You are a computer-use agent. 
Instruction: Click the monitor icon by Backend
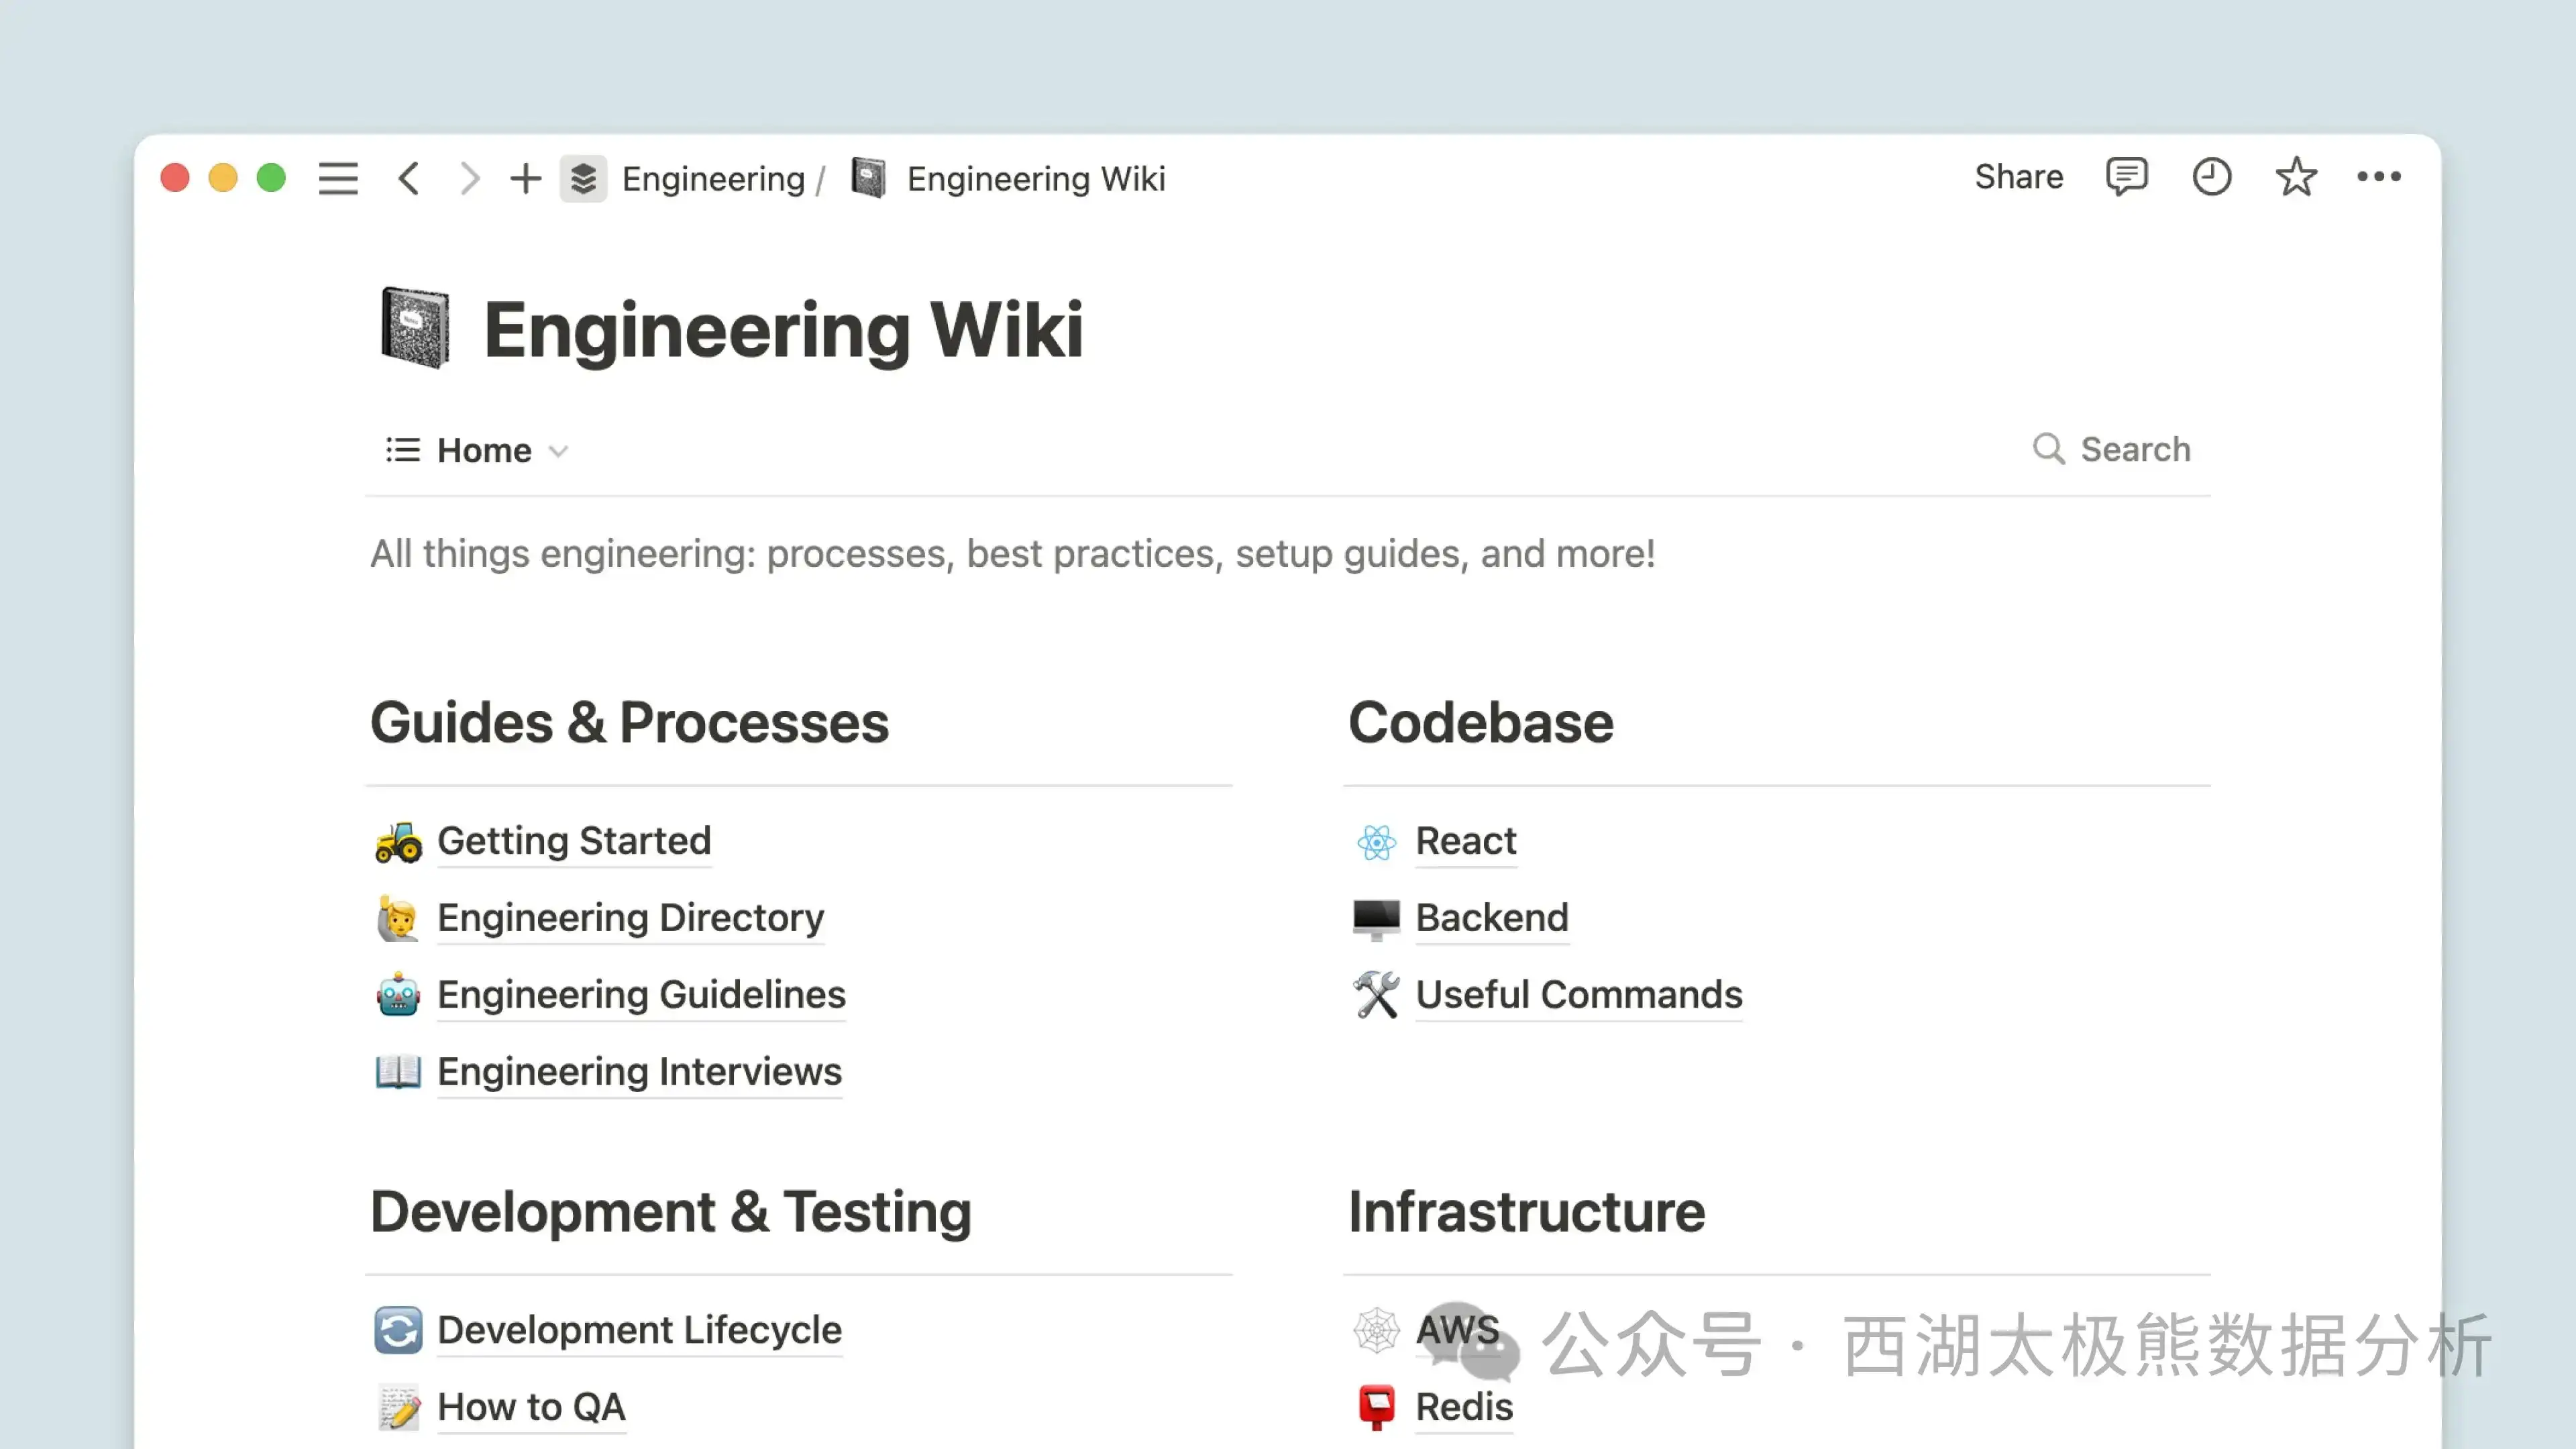tap(1376, 919)
